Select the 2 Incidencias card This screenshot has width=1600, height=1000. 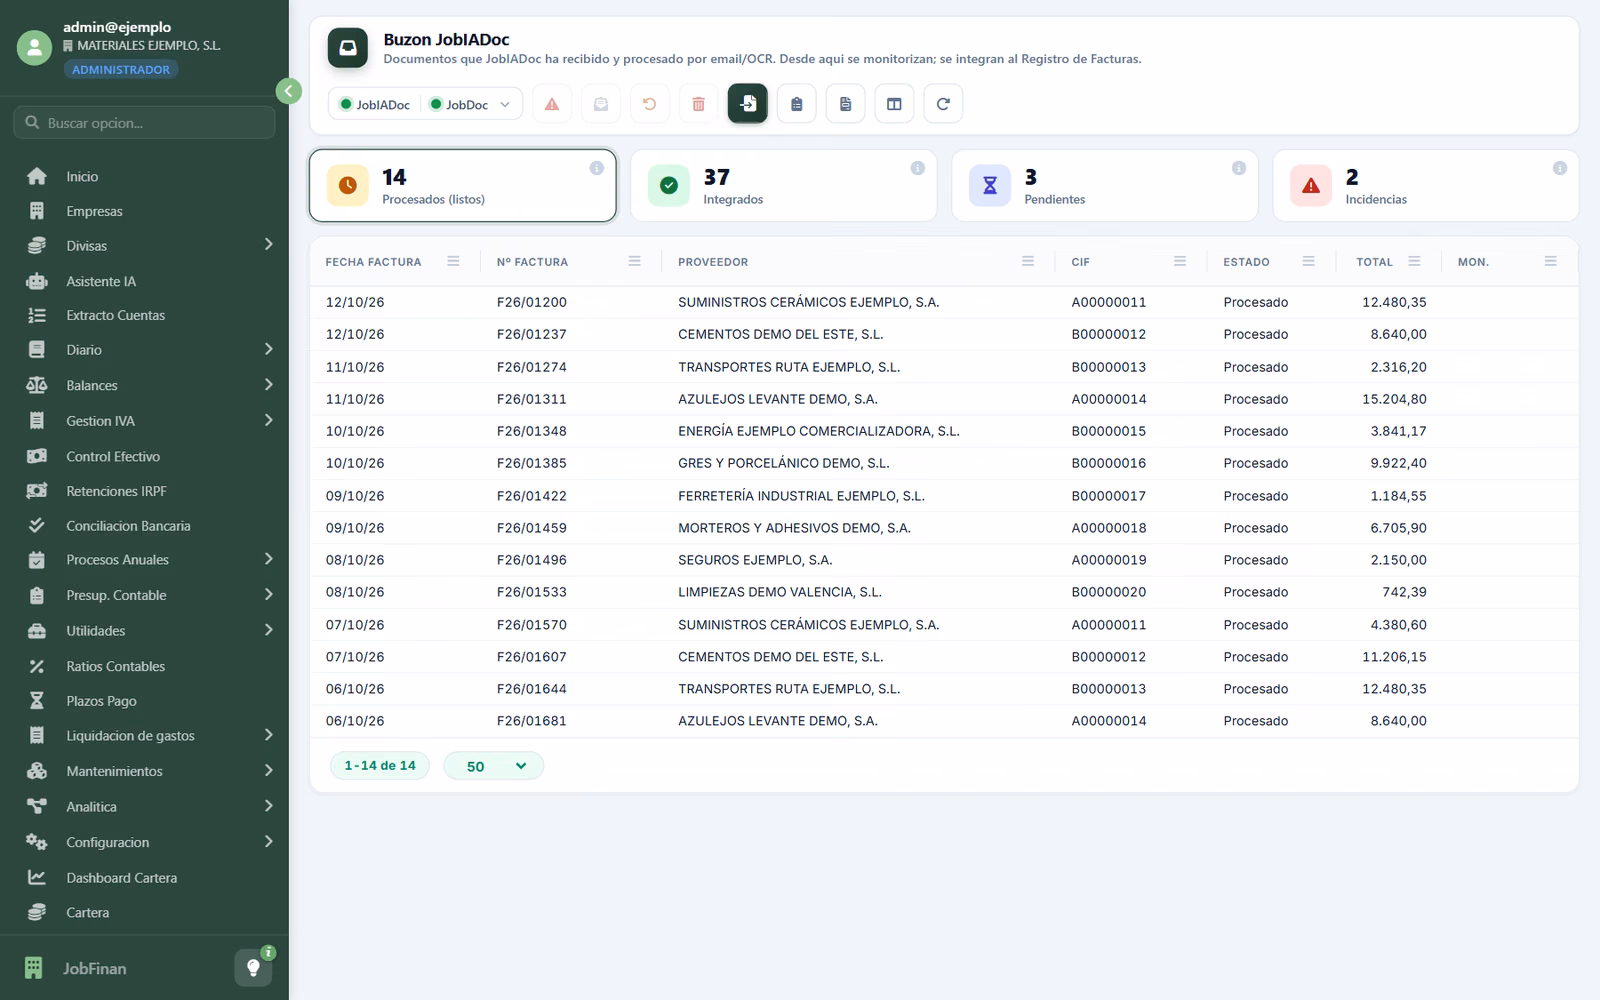(1426, 186)
